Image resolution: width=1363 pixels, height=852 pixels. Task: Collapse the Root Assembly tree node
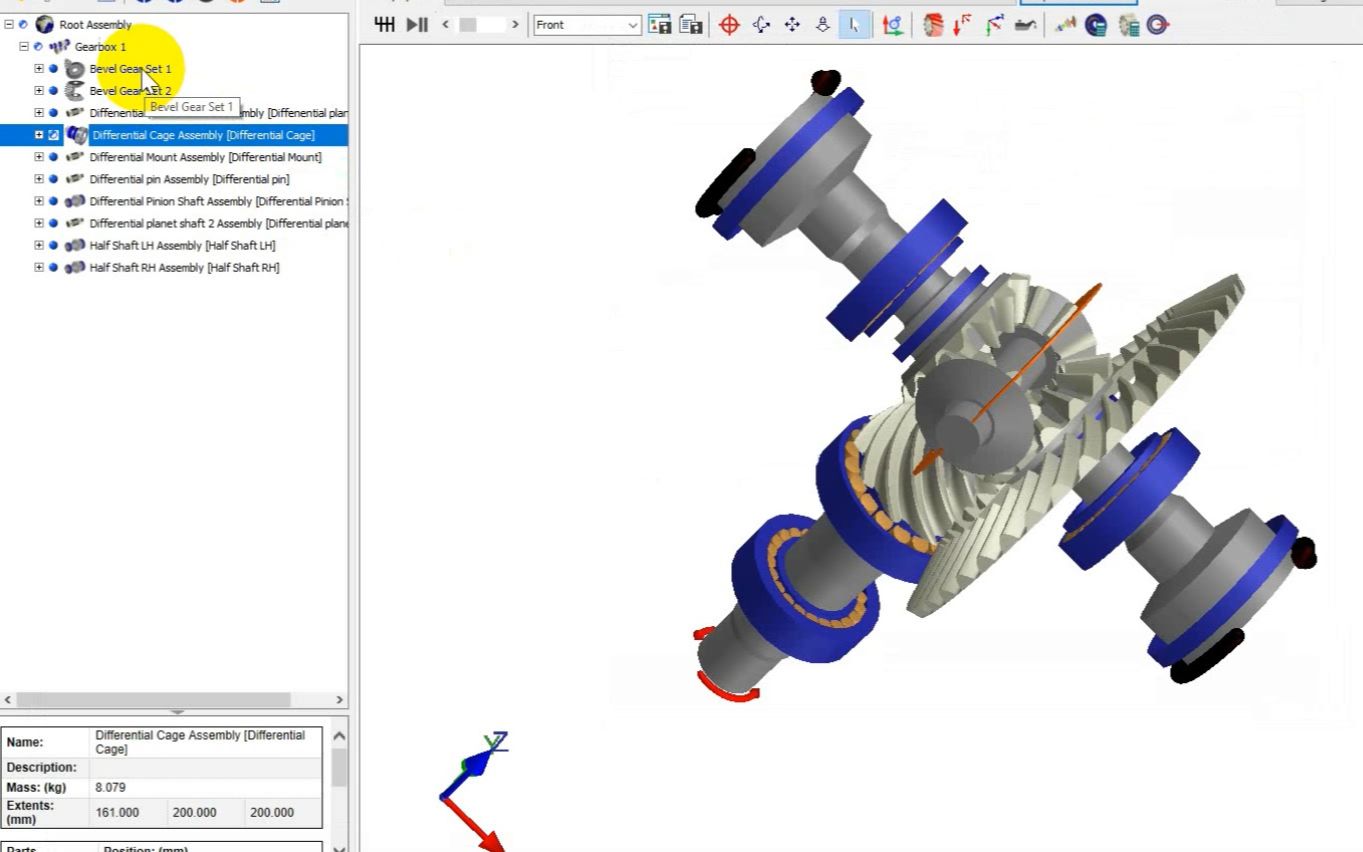(9, 24)
